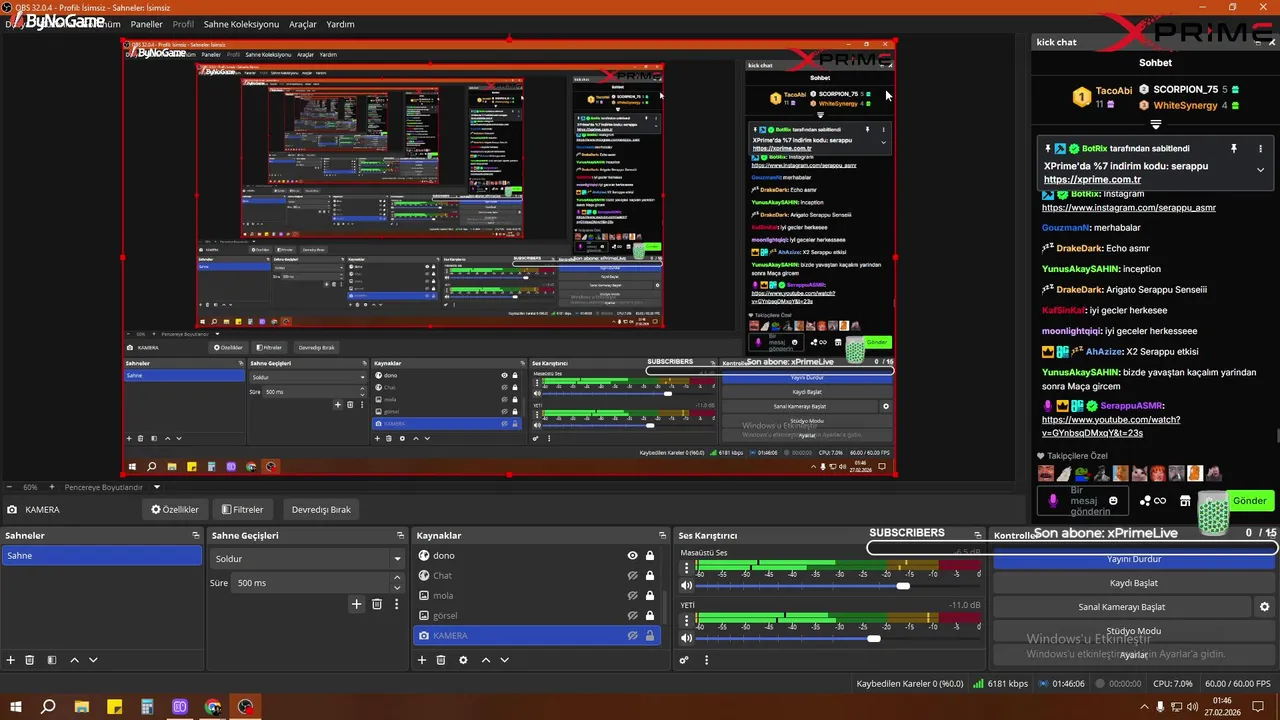Open Profil menu
Viewport: 1280px width, 720px height.
(183, 24)
